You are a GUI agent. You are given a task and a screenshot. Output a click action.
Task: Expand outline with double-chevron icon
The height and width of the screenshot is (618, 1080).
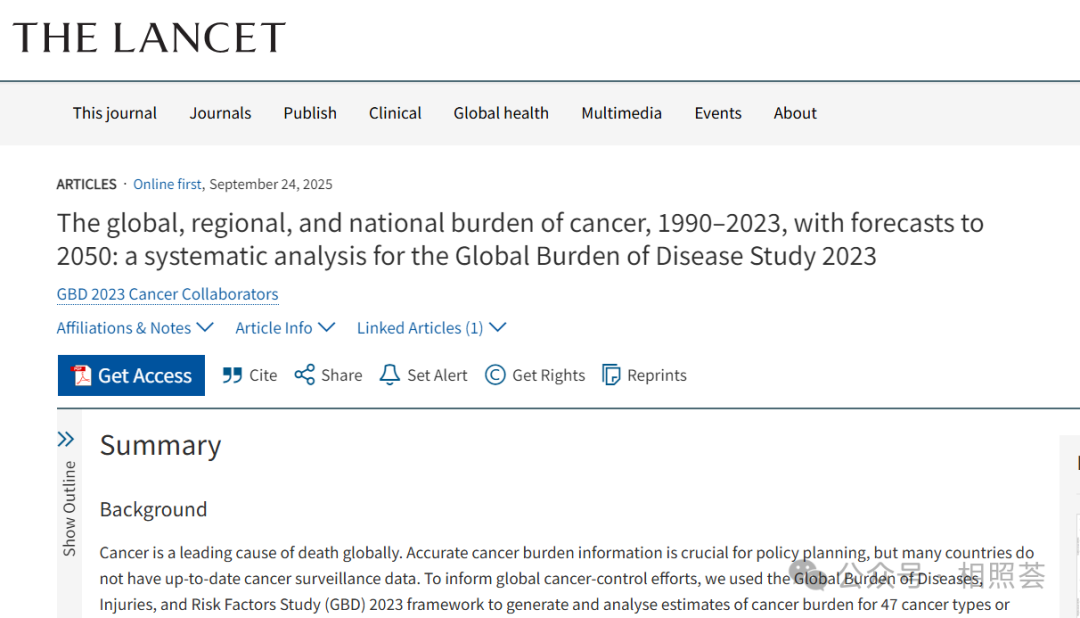[x=66, y=439]
